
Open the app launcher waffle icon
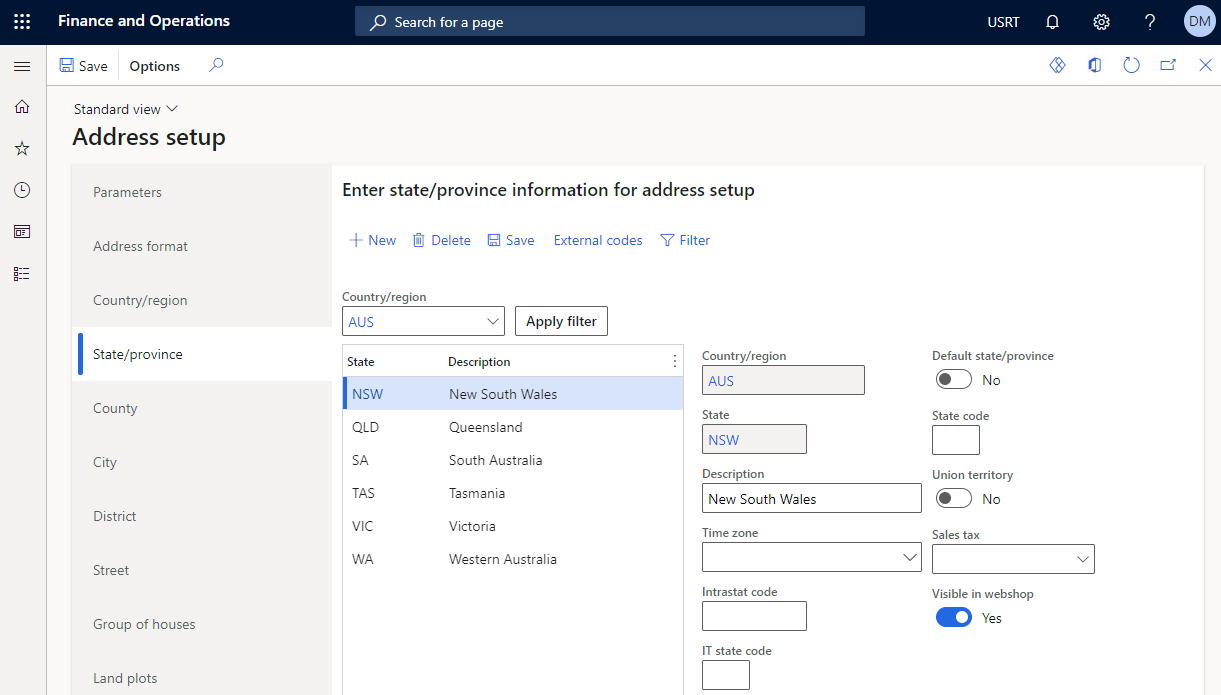(x=22, y=22)
